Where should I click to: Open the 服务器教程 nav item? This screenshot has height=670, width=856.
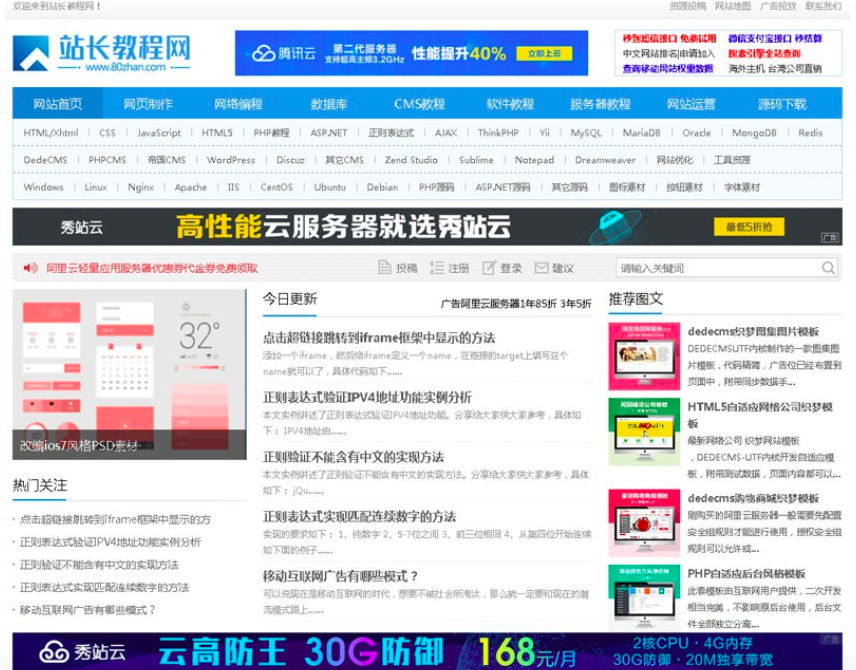pyautogui.click(x=600, y=104)
